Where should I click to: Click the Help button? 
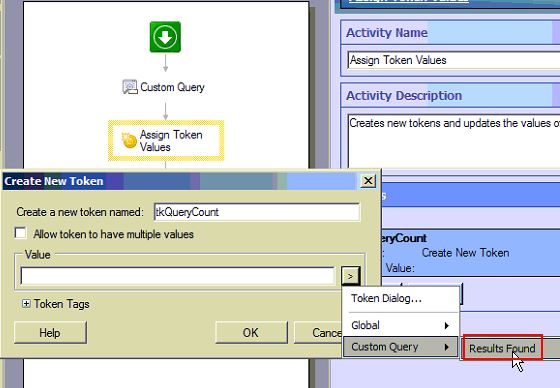(50, 333)
